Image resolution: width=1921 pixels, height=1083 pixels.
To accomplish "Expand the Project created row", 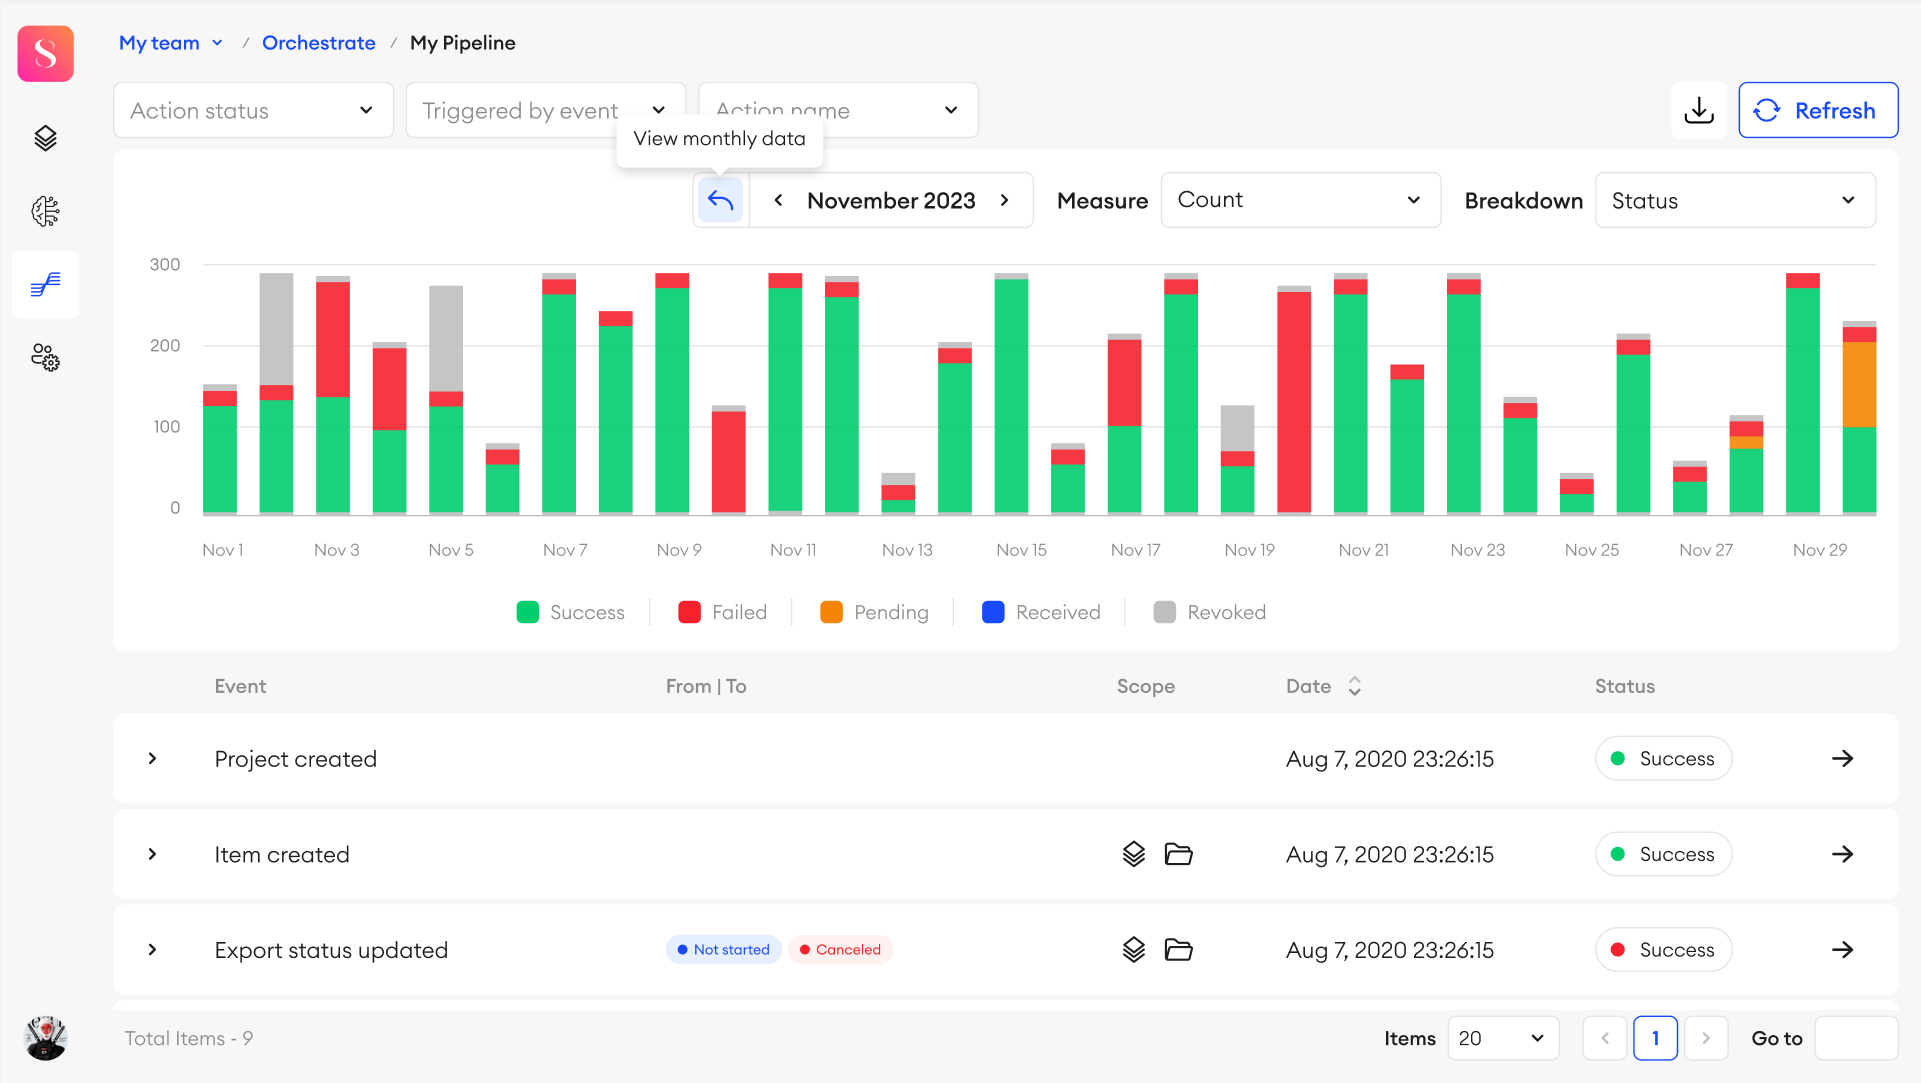I will pos(153,758).
